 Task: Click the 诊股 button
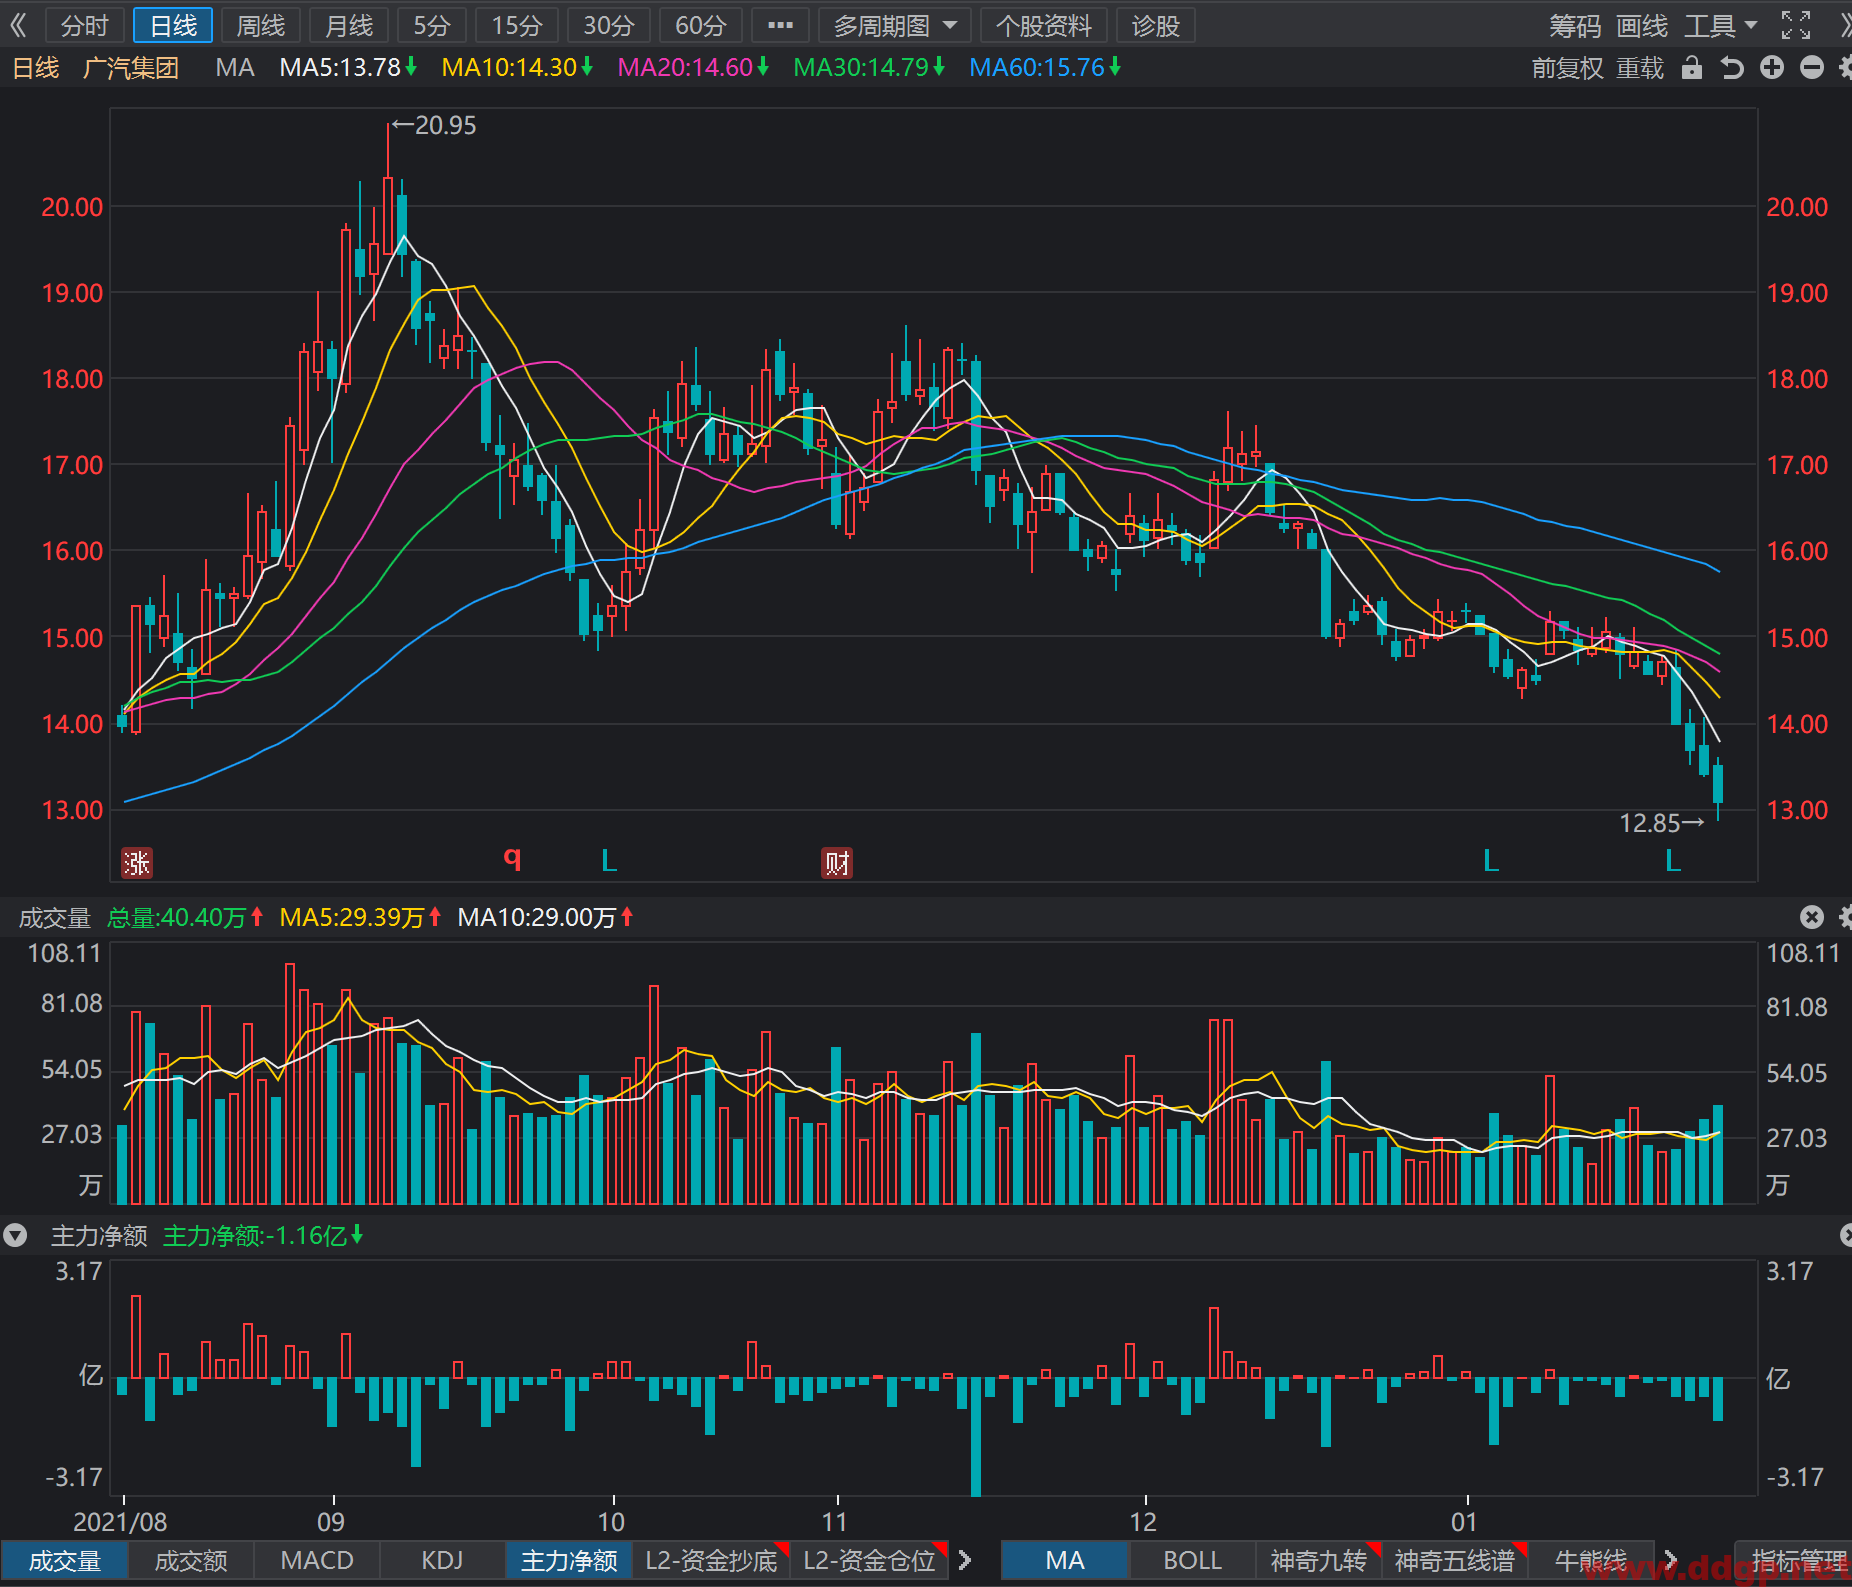point(1155,25)
